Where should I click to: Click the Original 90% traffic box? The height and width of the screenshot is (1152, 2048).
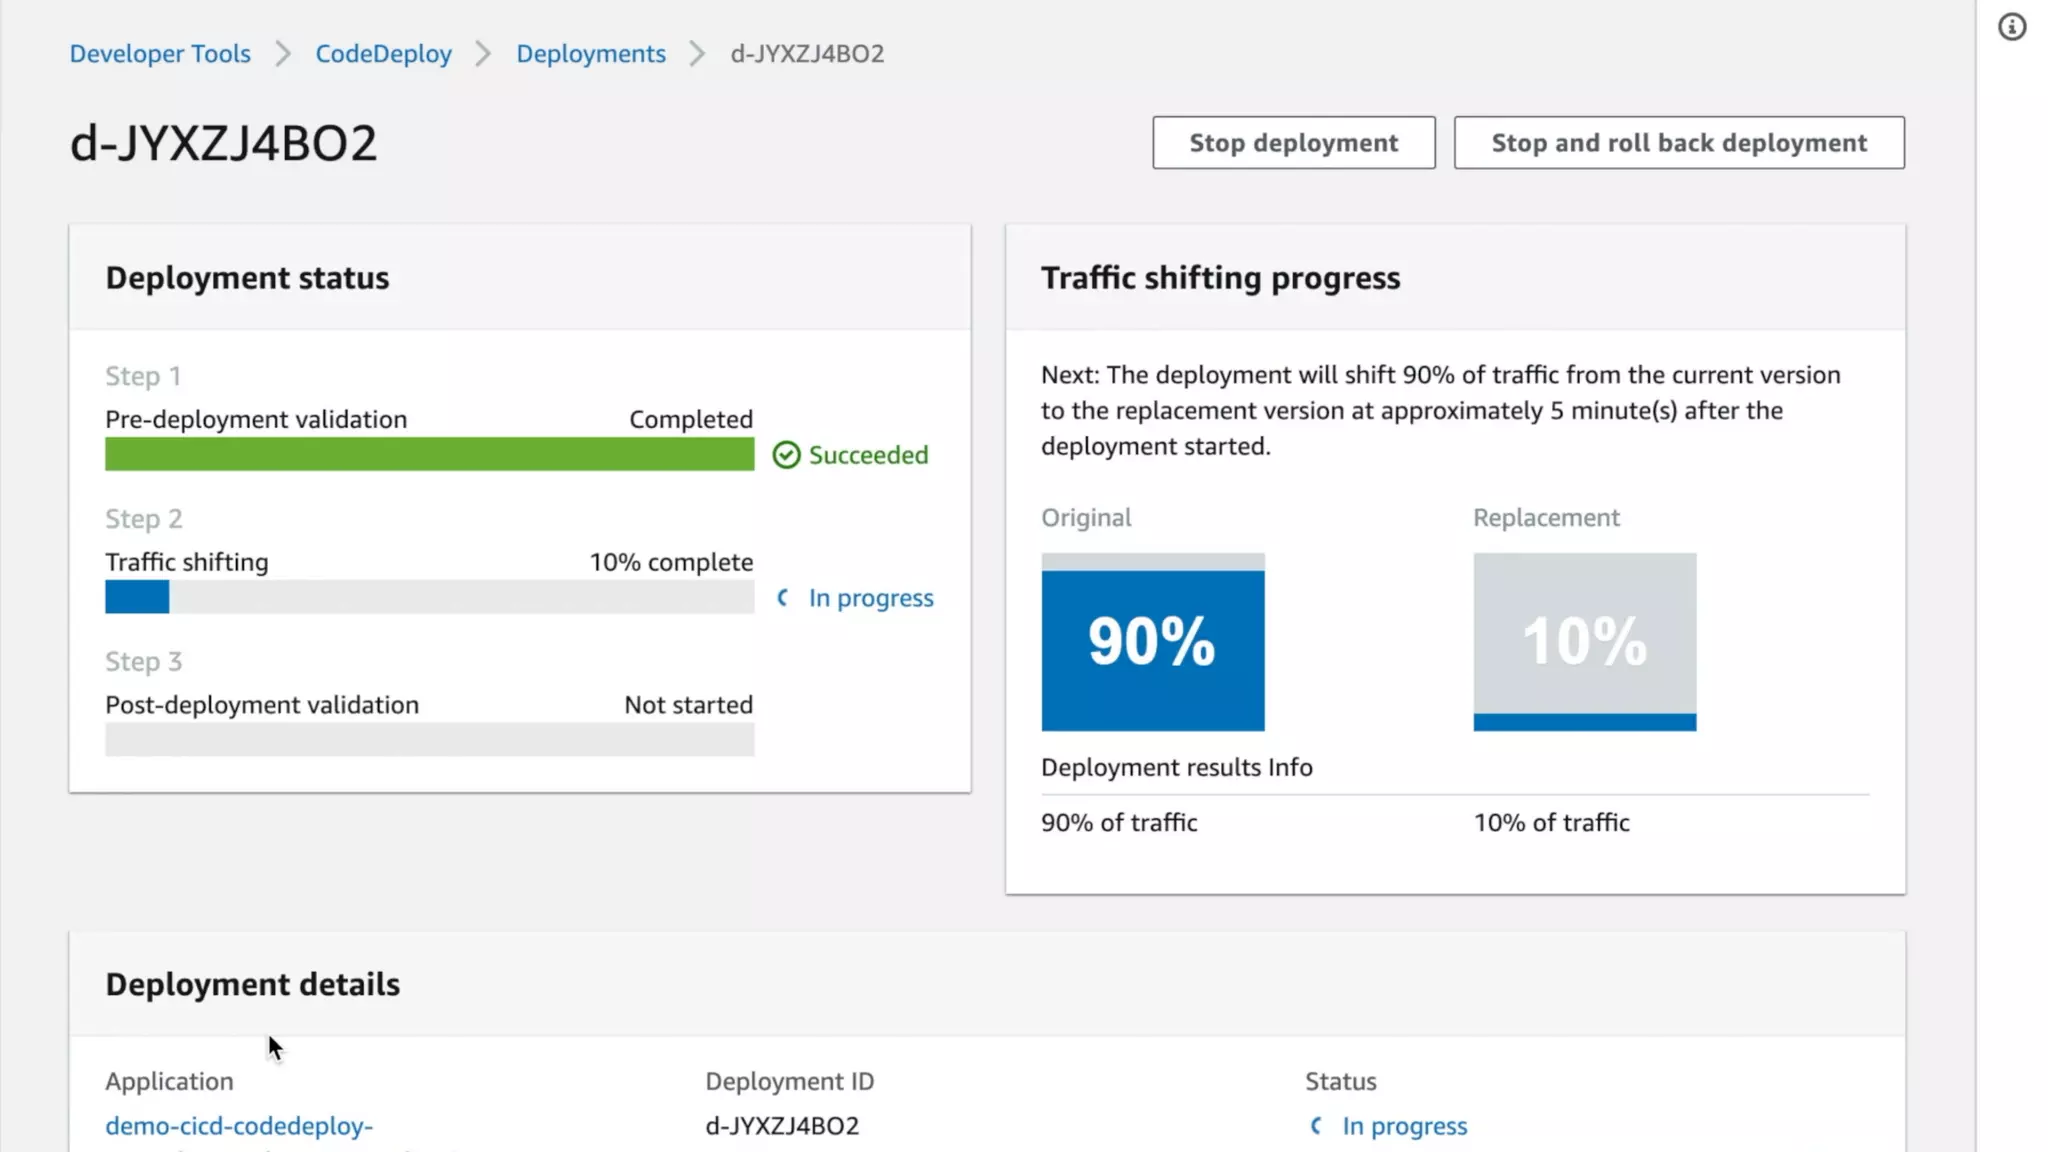tap(1152, 642)
